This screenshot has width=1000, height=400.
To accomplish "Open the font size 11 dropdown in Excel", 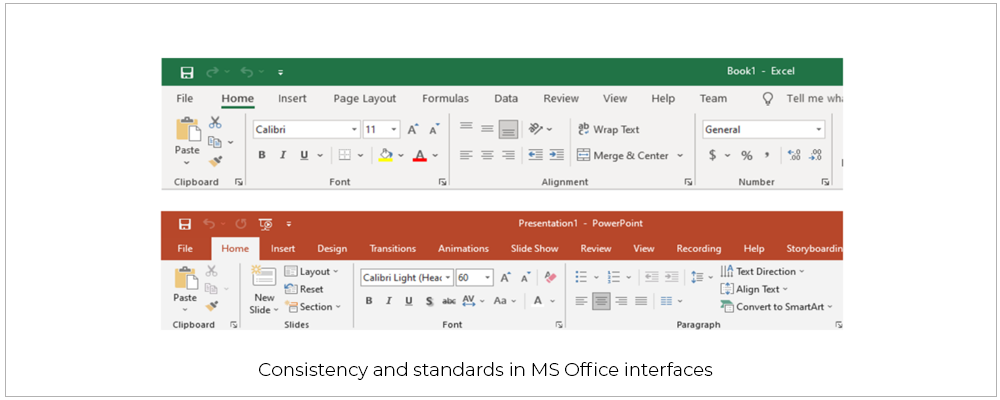I will (394, 130).
